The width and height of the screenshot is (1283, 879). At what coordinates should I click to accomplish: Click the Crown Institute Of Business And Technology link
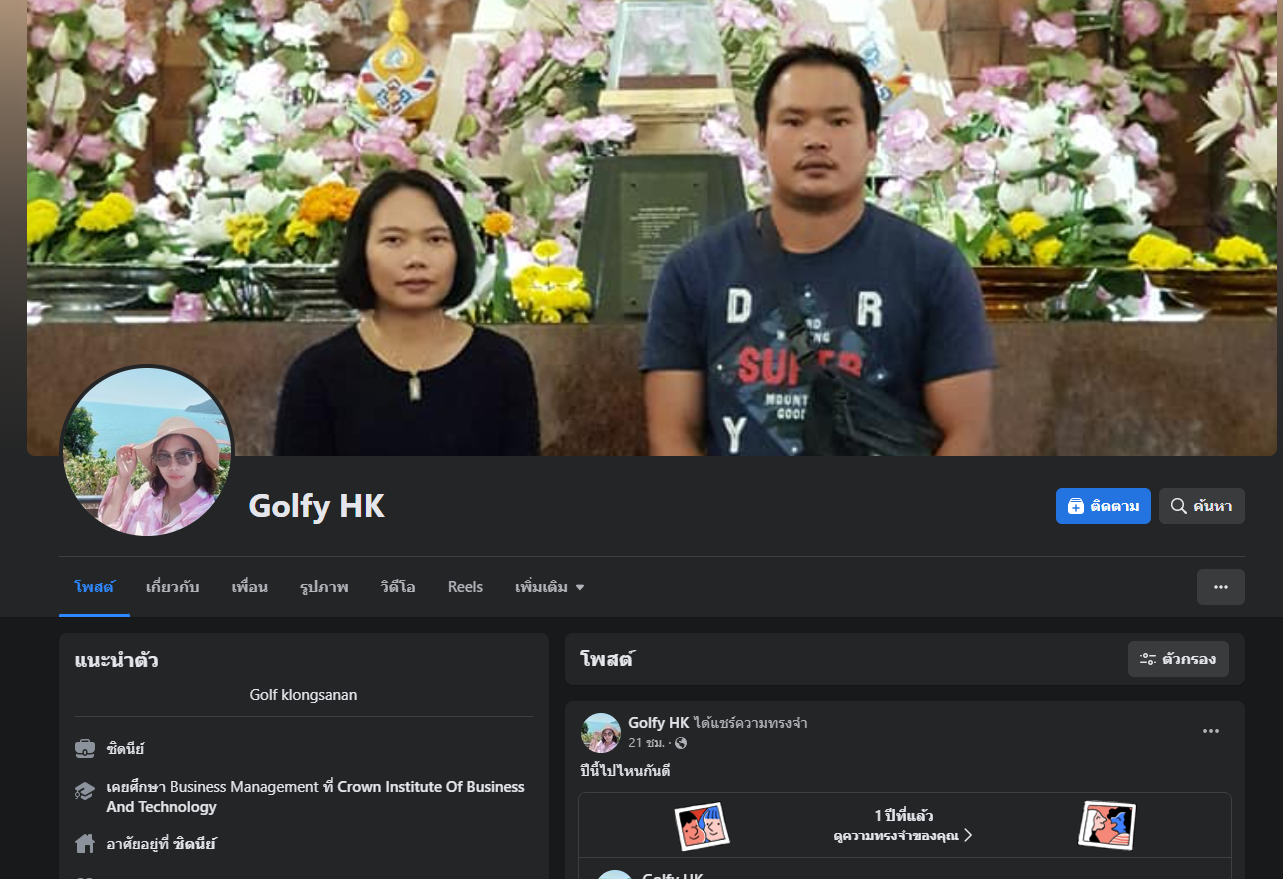(x=430, y=787)
